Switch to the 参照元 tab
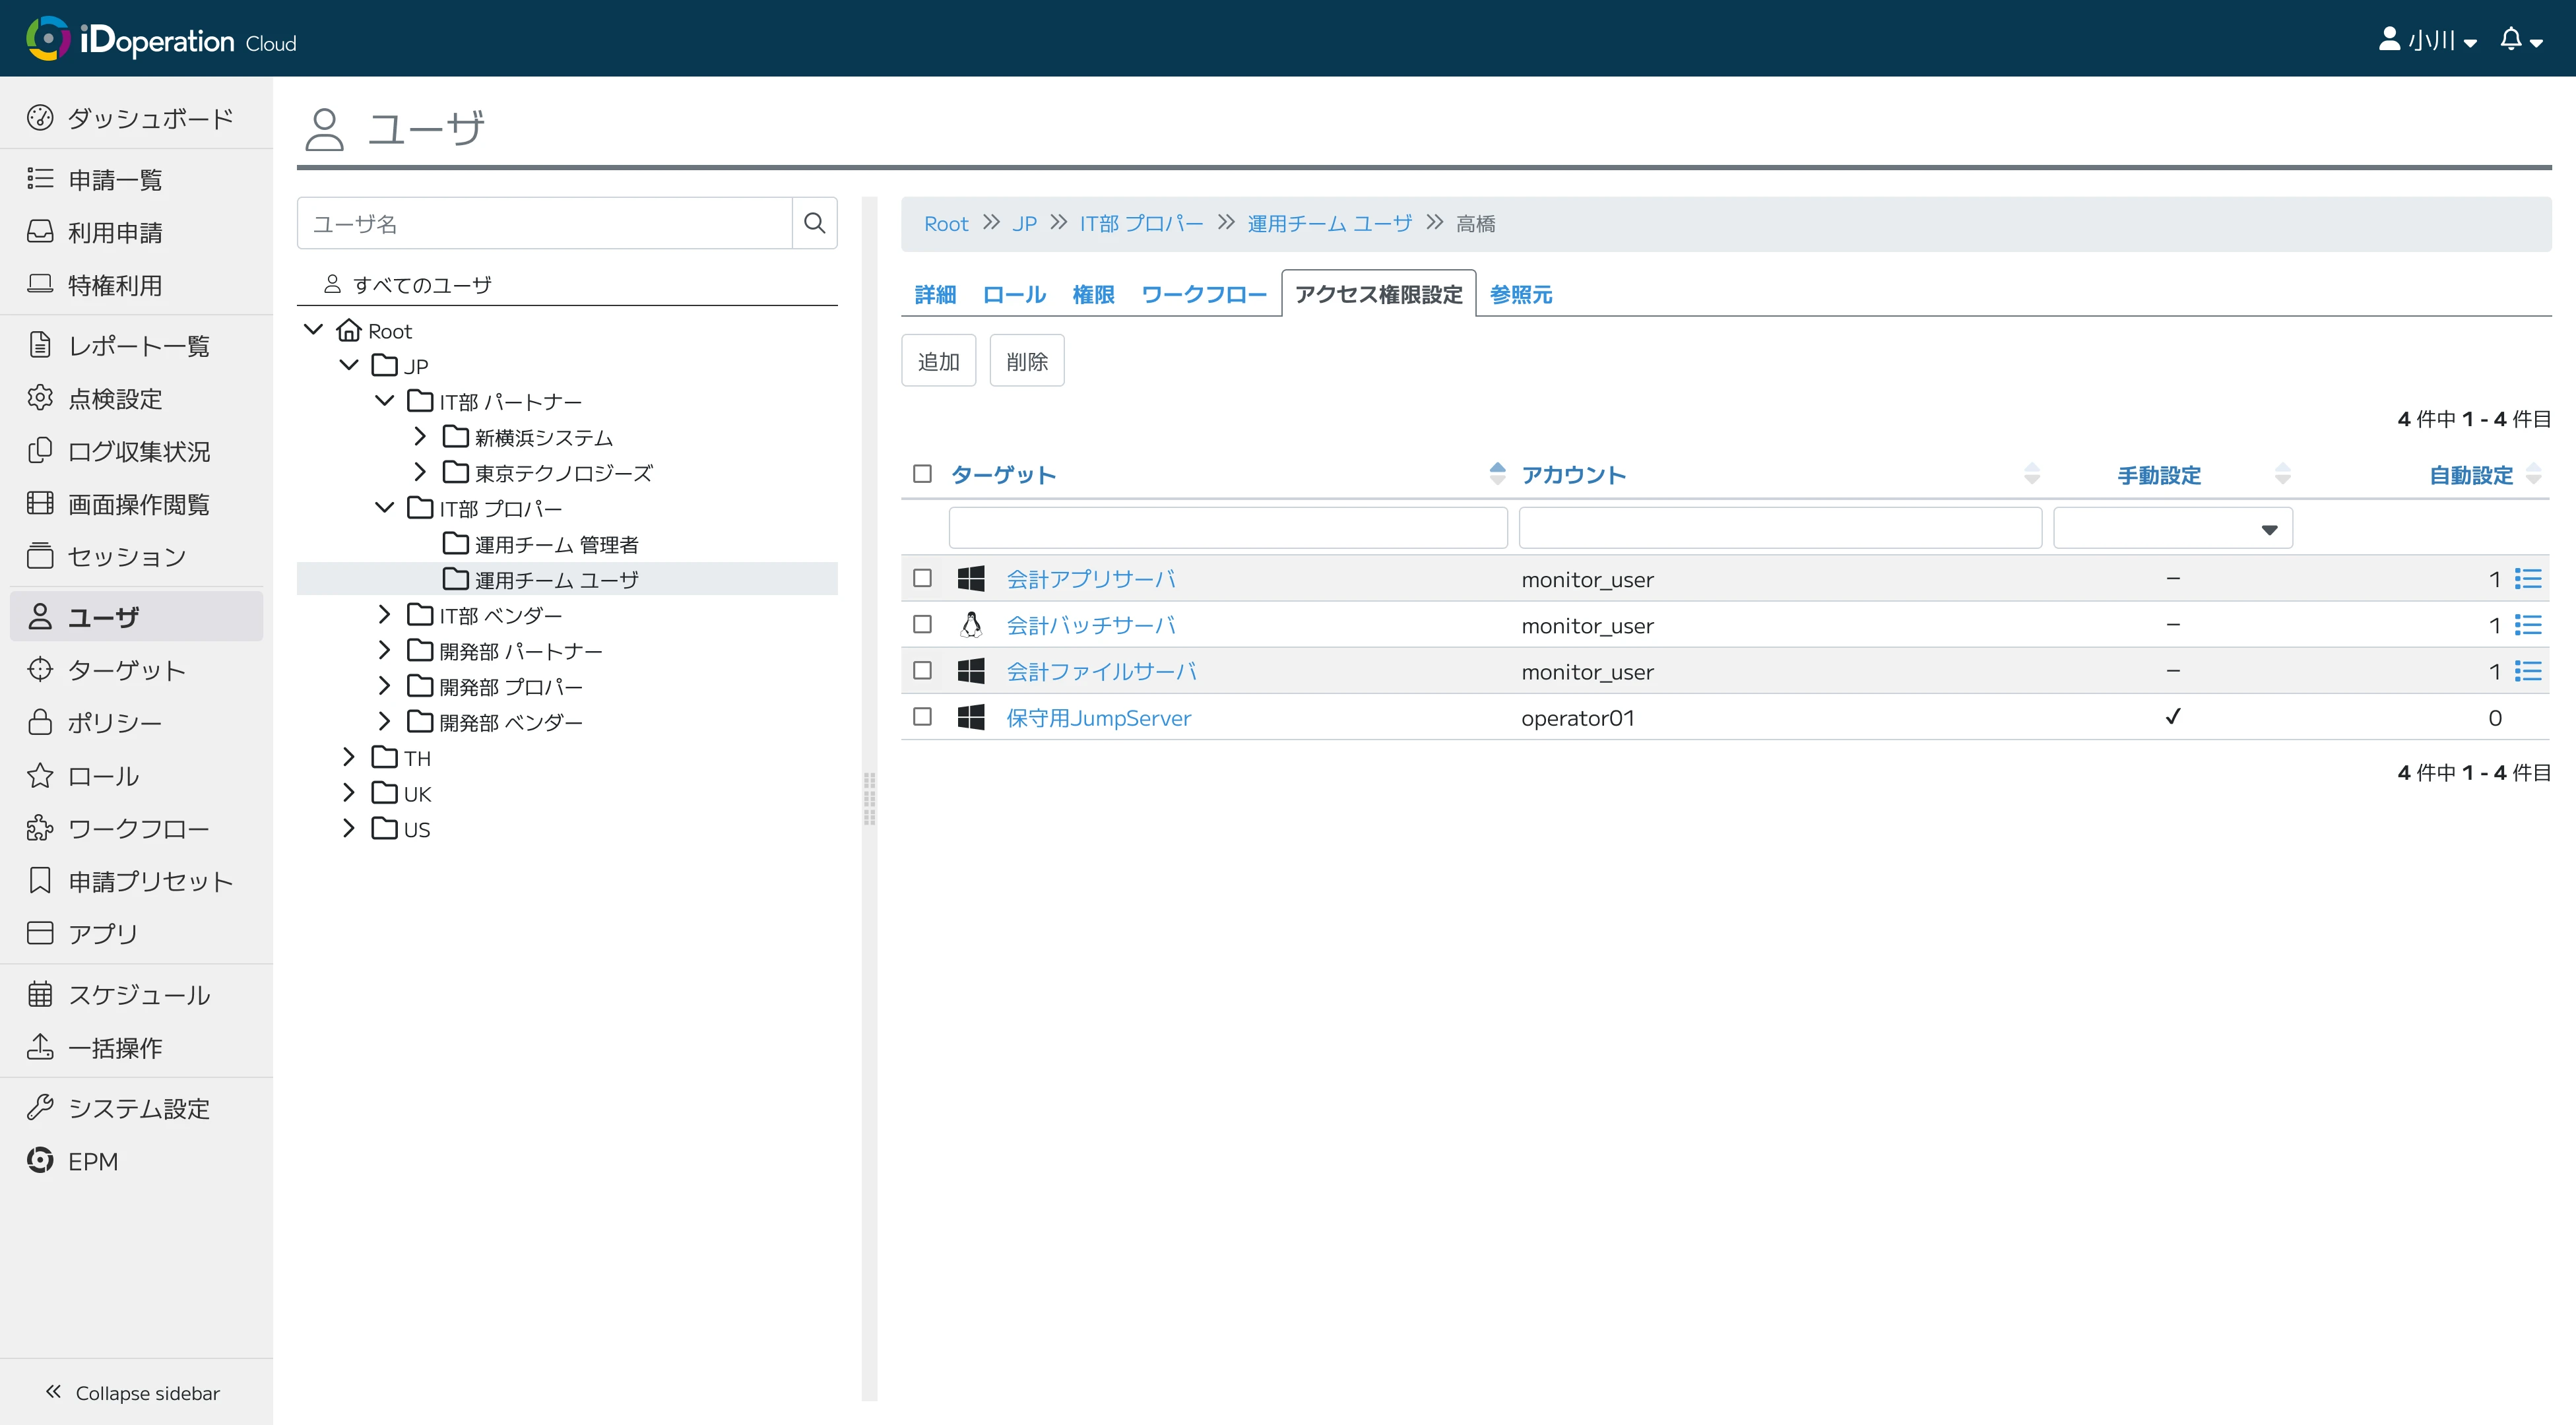Viewport: 2576px width, 1425px height. pos(1520,295)
